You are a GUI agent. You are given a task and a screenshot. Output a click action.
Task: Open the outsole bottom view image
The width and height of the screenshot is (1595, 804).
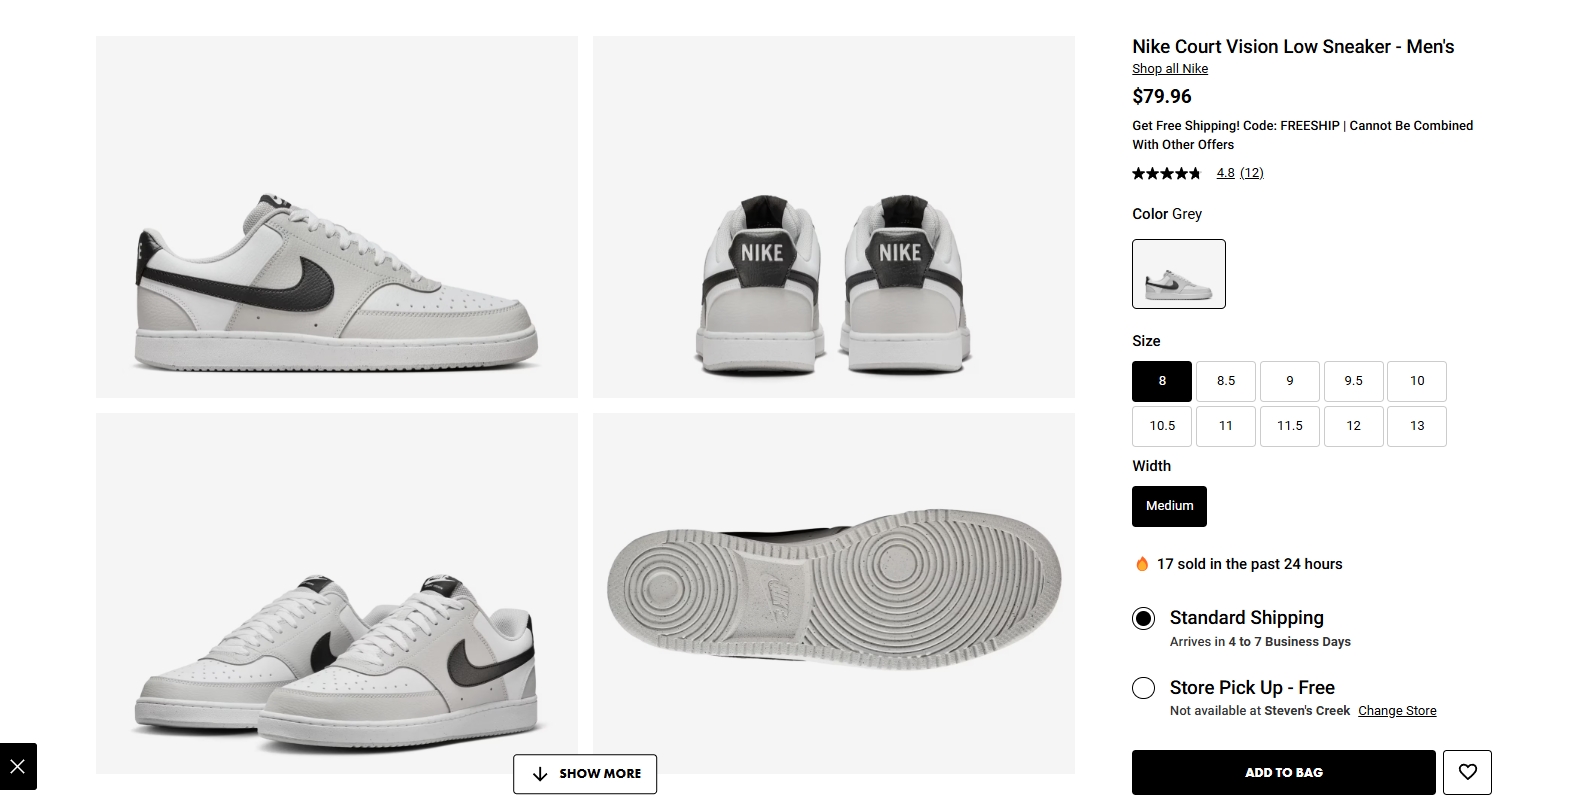click(x=834, y=593)
